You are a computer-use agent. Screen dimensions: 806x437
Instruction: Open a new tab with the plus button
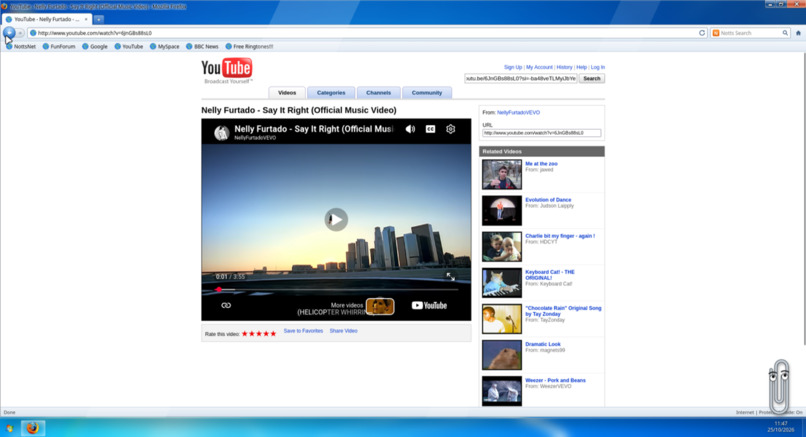pyautogui.click(x=98, y=19)
